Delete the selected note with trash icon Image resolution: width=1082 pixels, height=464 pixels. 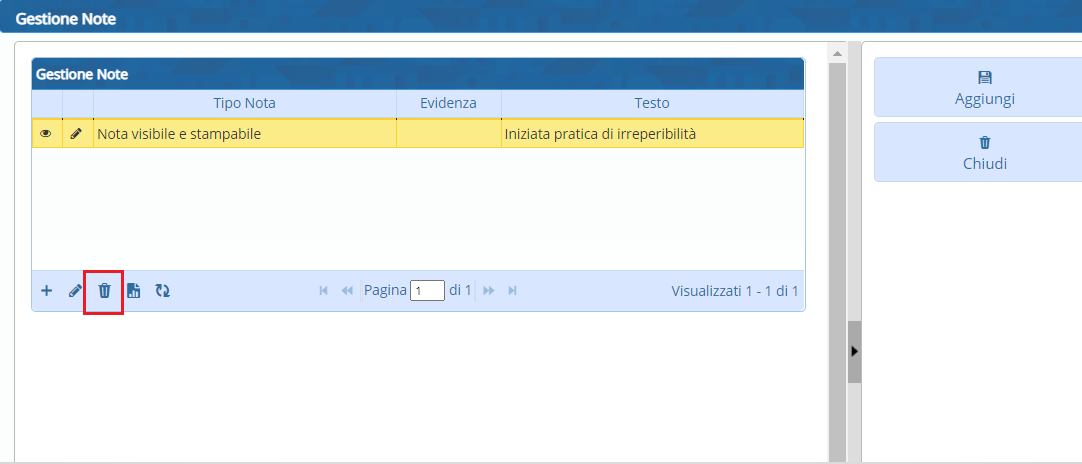click(104, 291)
